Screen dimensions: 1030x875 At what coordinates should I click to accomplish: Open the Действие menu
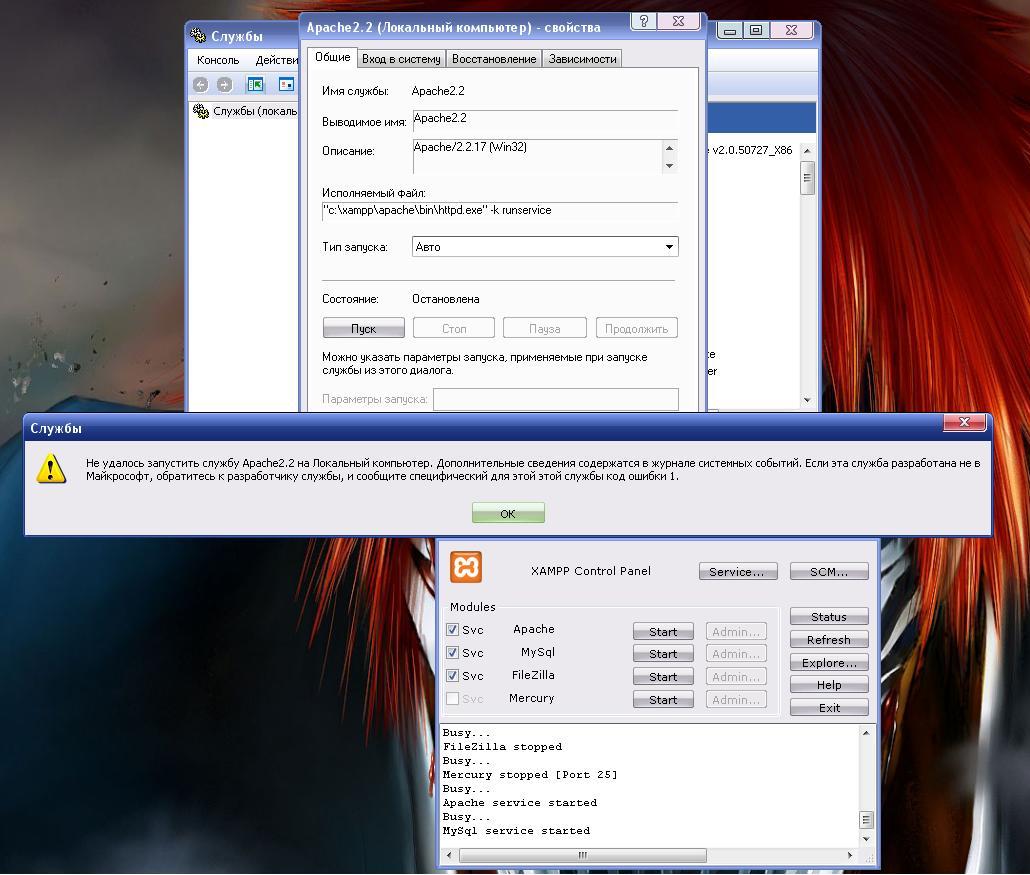pyautogui.click(x=277, y=60)
